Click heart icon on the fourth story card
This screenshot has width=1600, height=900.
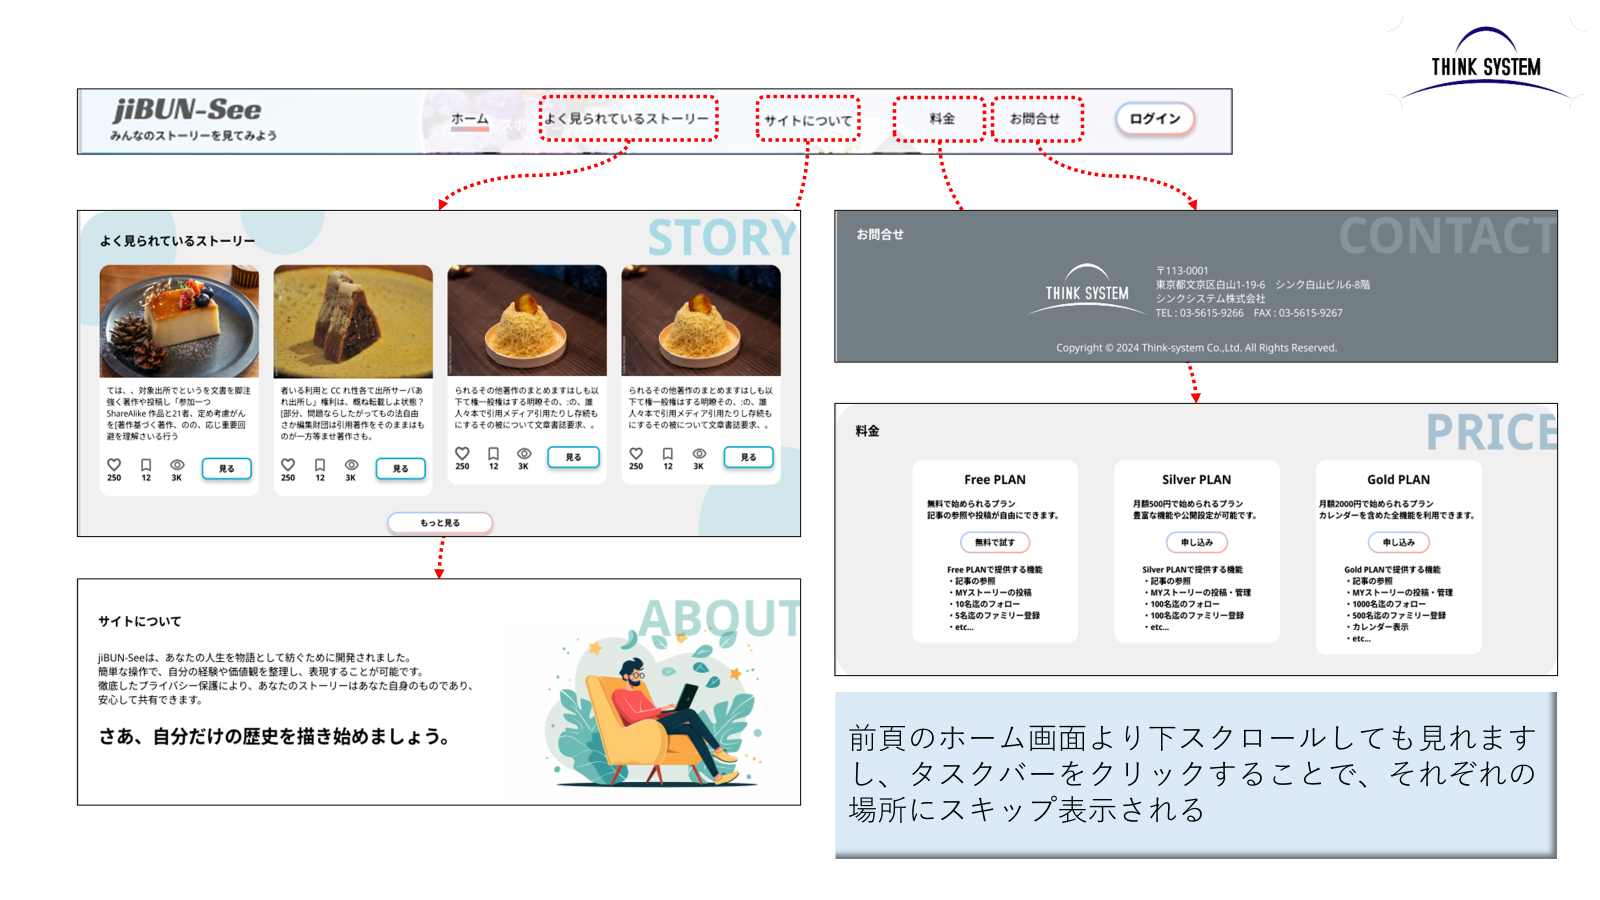click(636, 454)
